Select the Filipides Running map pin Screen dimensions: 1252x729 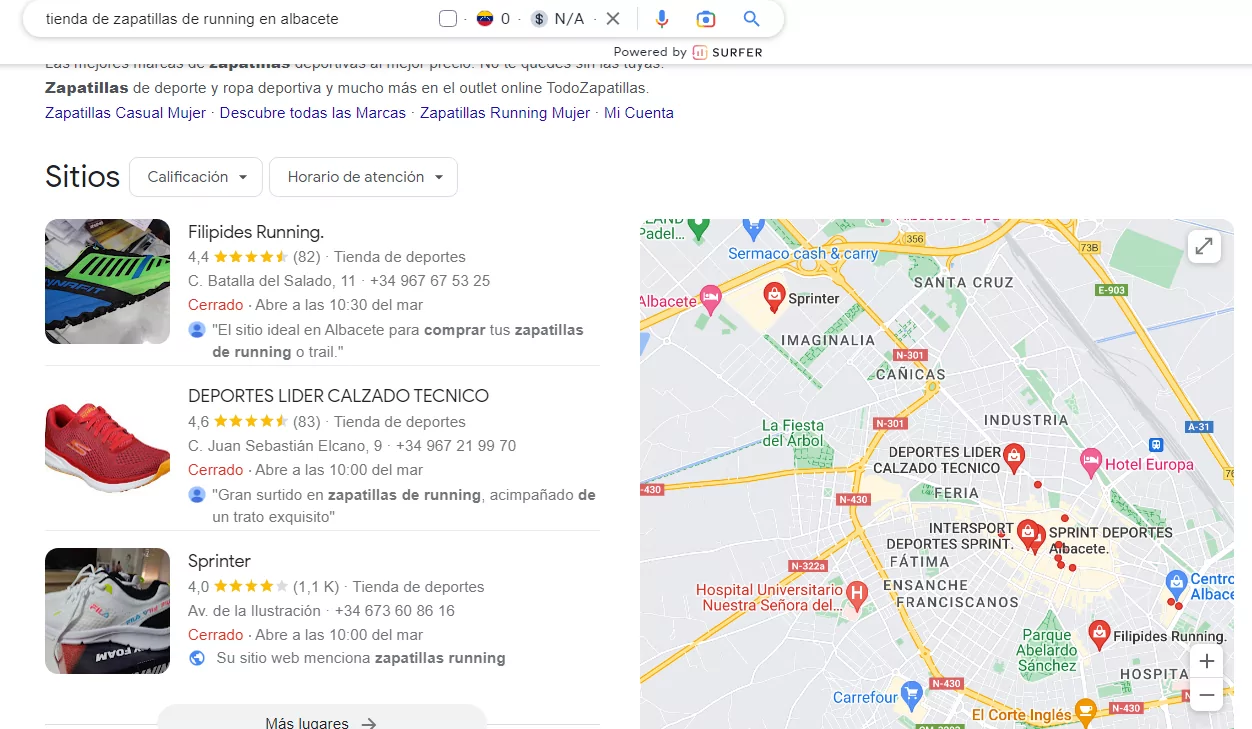tap(1099, 633)
